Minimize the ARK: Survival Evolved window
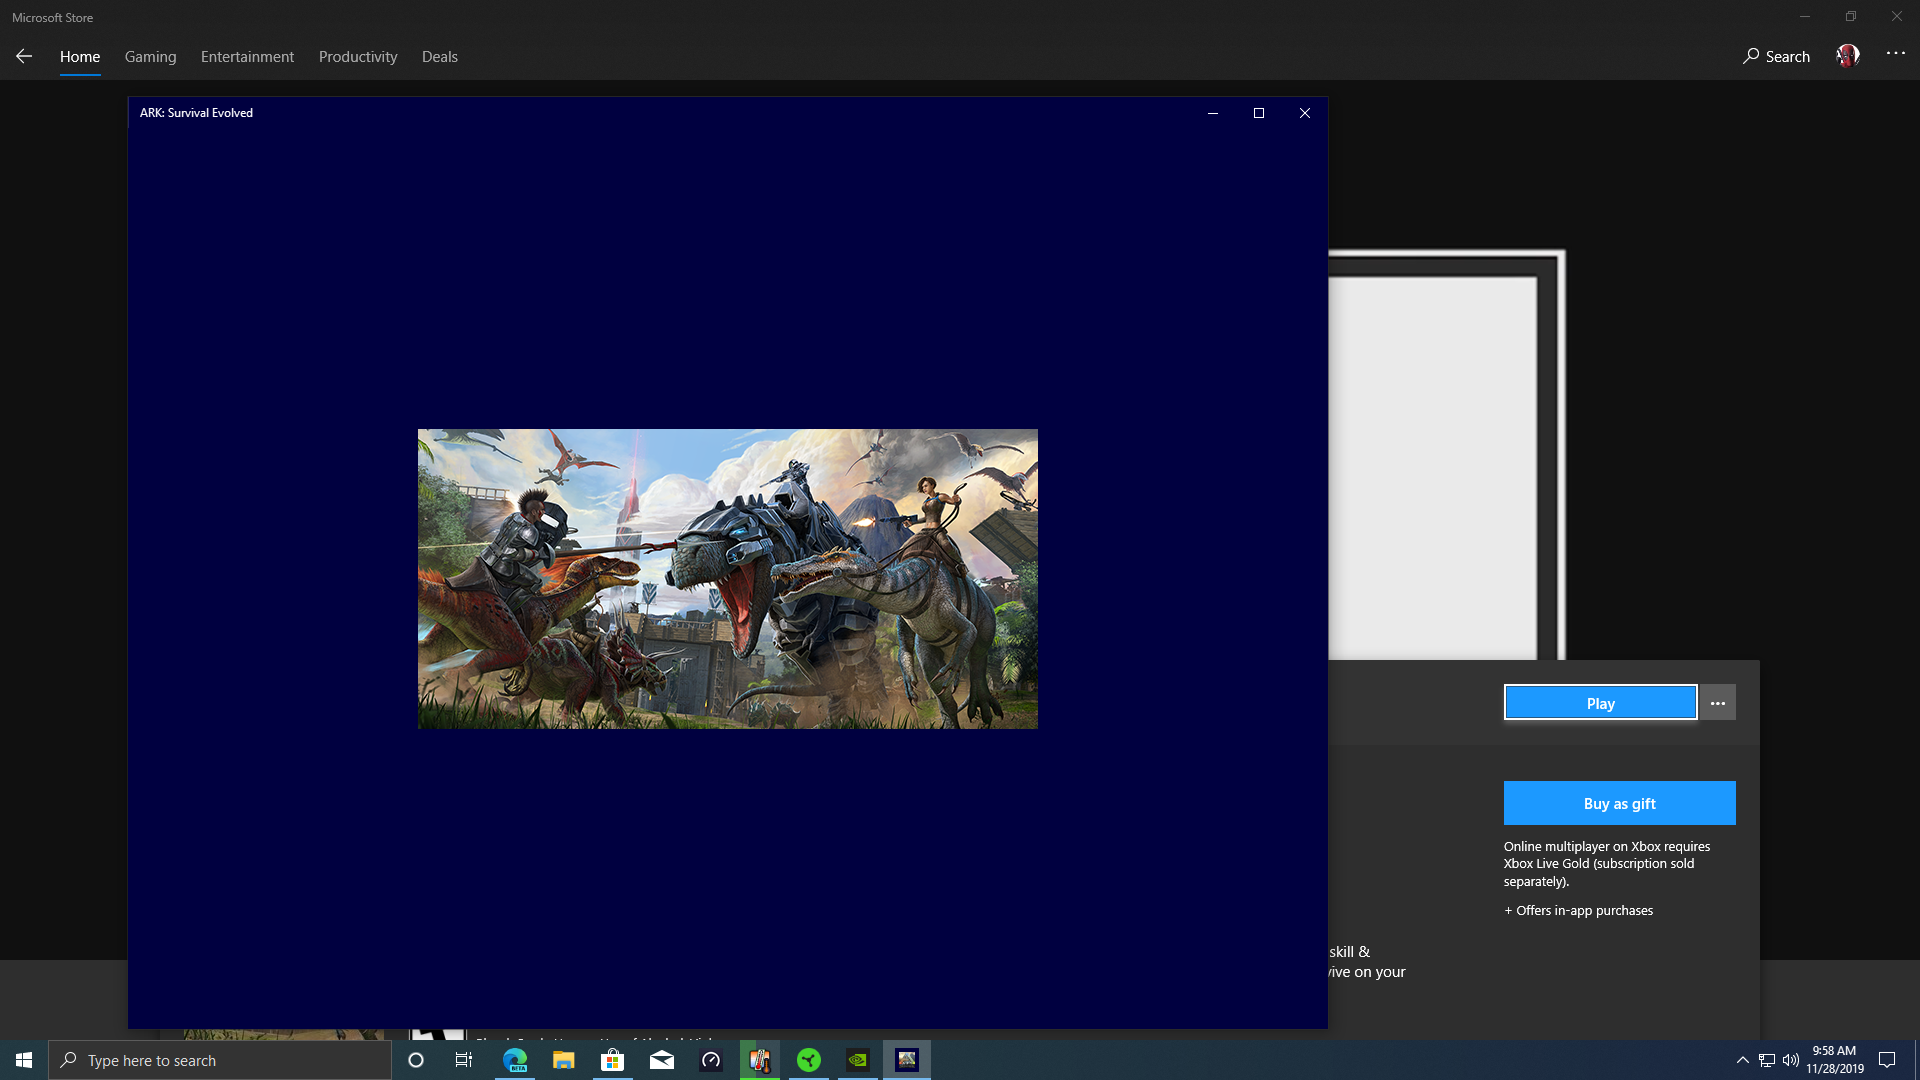 pyautogui.click(x=1213, y=113)
